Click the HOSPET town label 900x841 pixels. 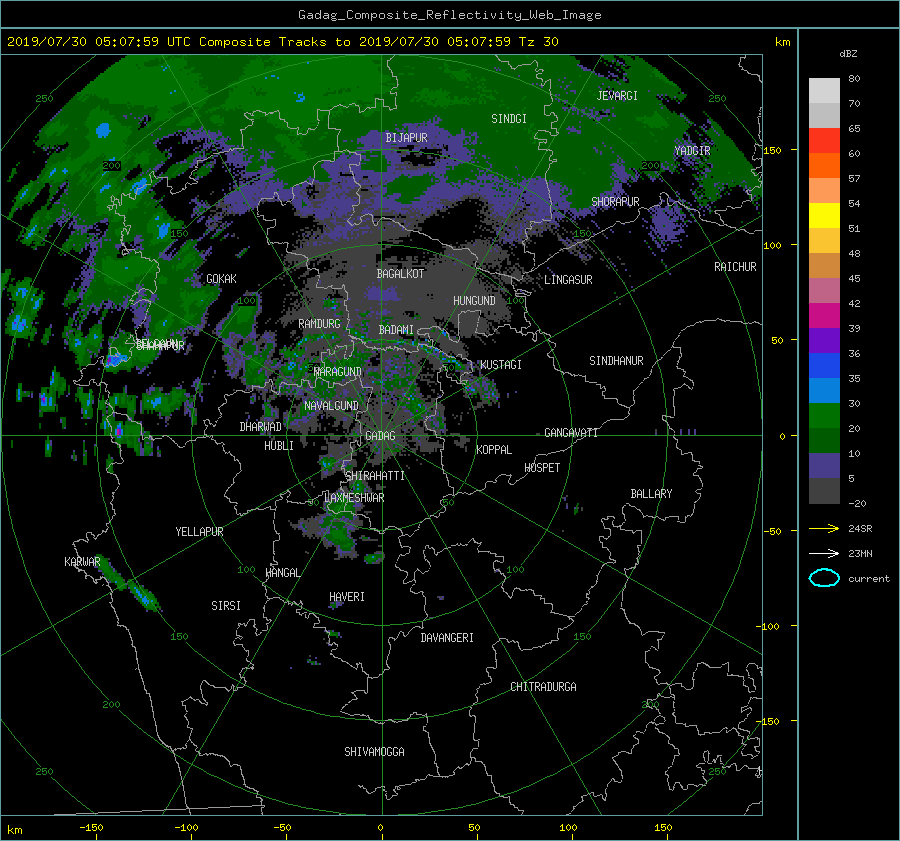(x=542, y=468)
